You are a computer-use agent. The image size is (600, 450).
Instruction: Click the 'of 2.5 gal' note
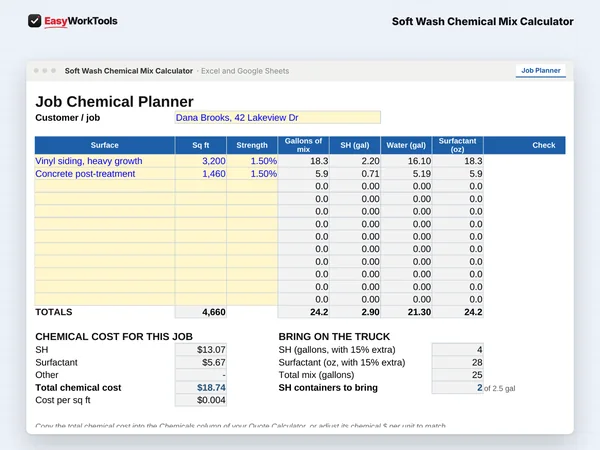coord(499,388)
